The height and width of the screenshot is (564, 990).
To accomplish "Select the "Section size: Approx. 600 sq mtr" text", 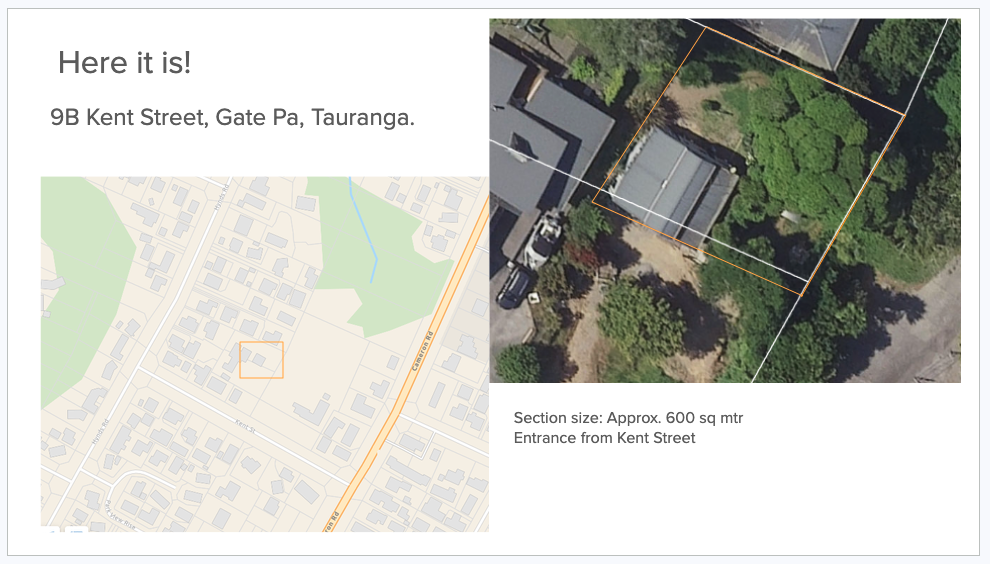I will pos(628,418).
